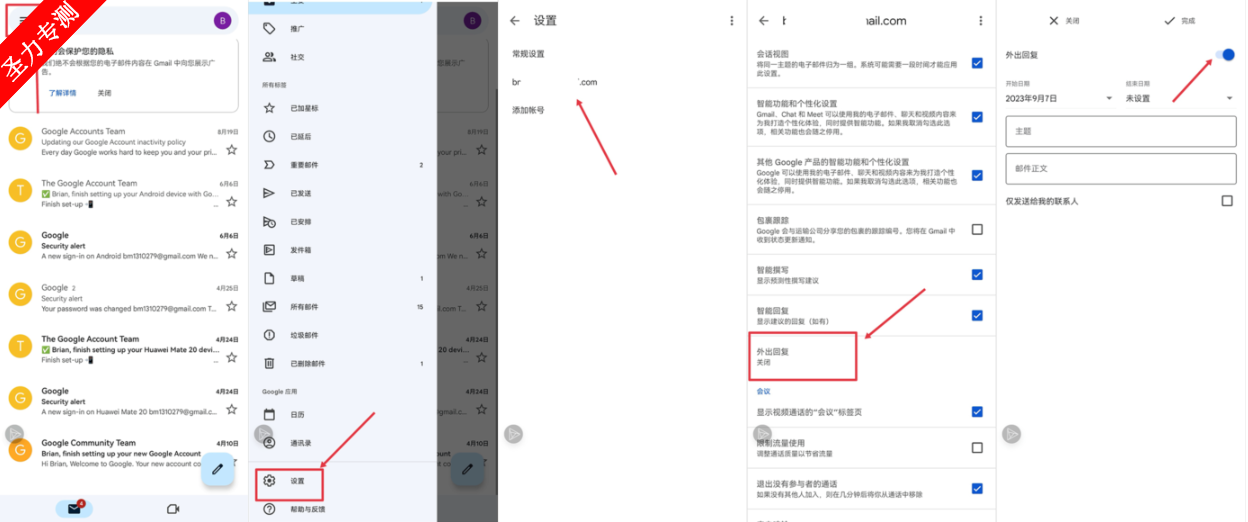Toggle 其他 Google 产品的智能功能 checkbox

coord(977,175)
